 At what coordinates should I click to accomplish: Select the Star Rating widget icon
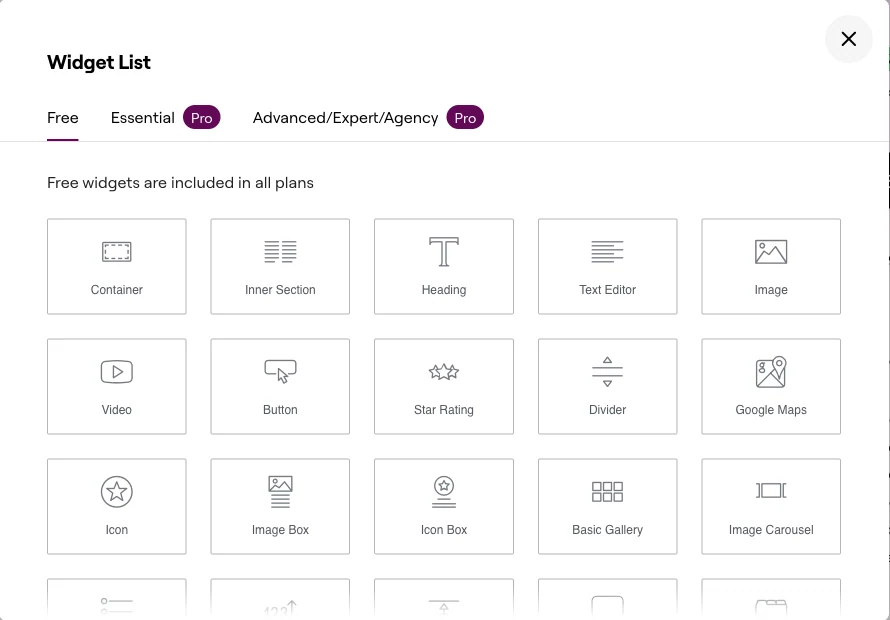coord(444,372)
